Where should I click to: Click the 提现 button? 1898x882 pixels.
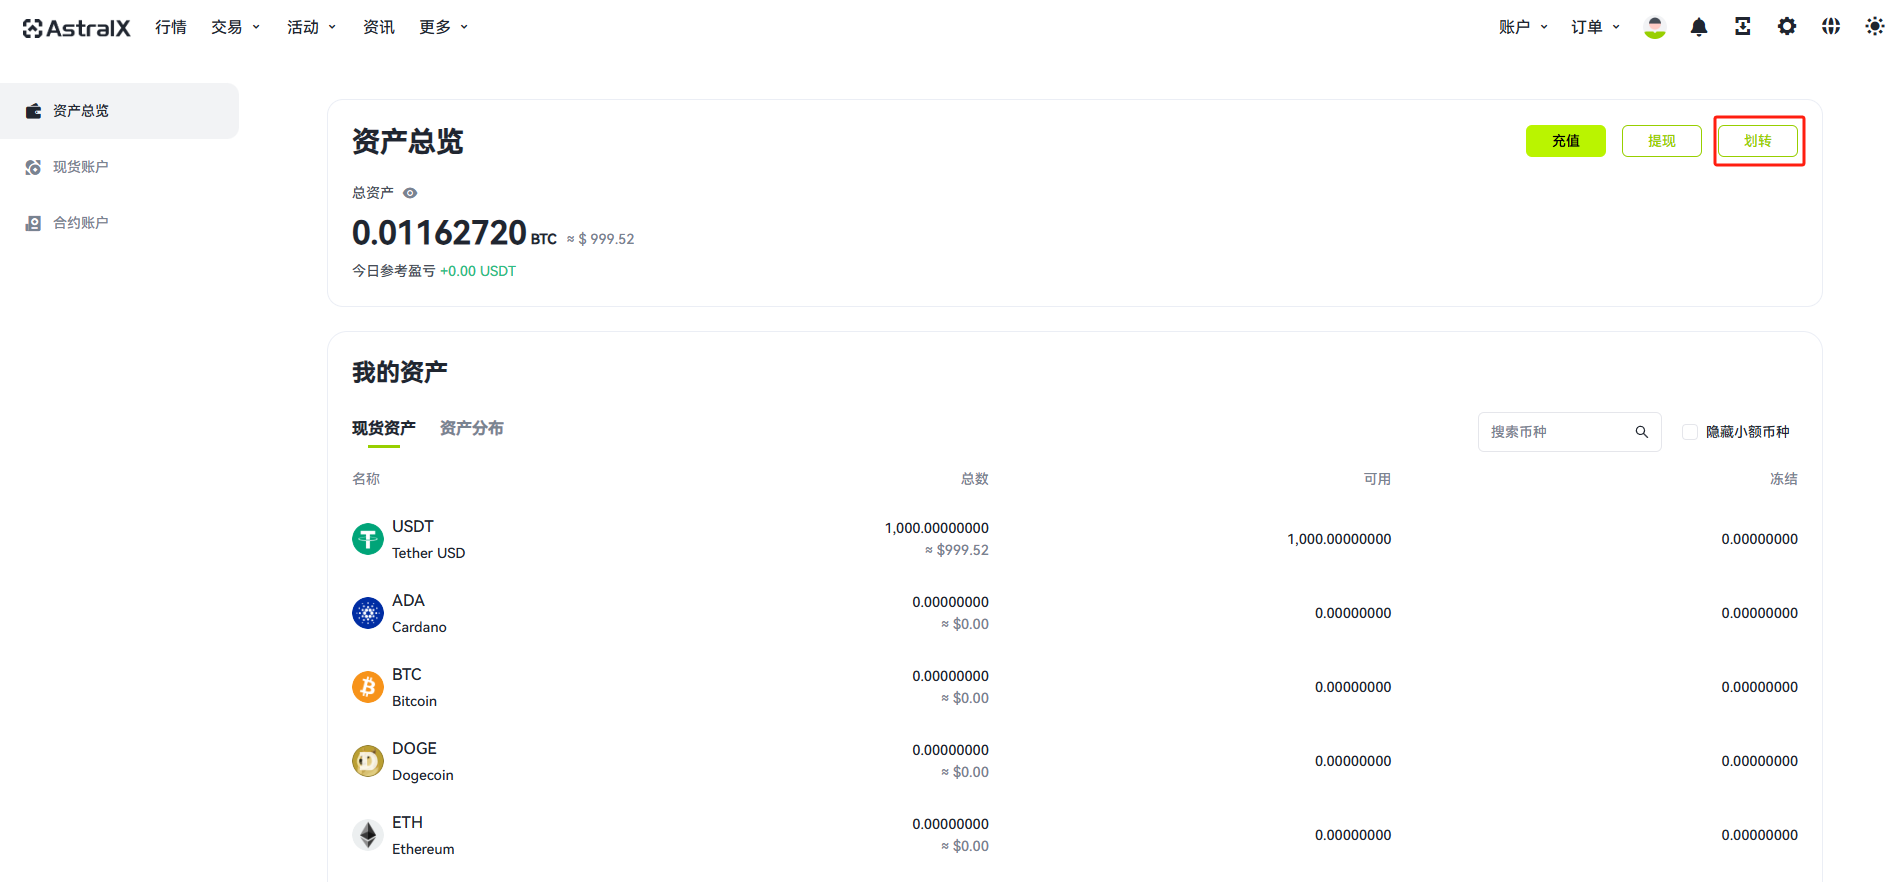1662,141
